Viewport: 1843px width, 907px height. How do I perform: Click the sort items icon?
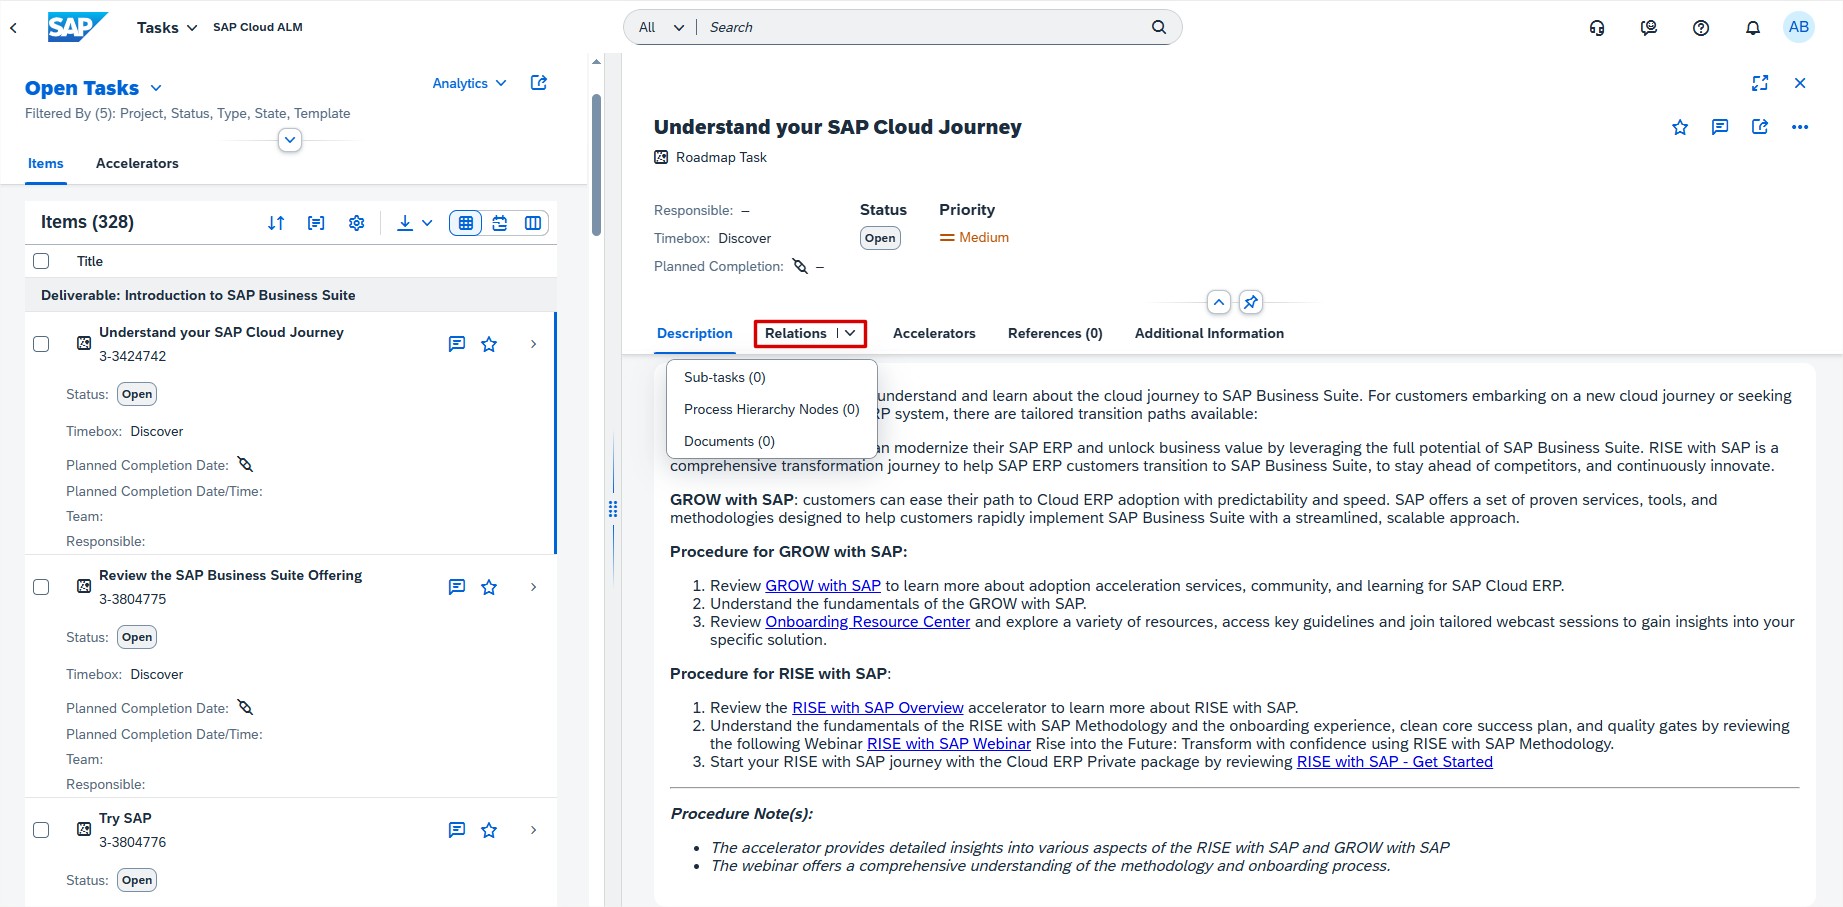click(x=276, y=223)
